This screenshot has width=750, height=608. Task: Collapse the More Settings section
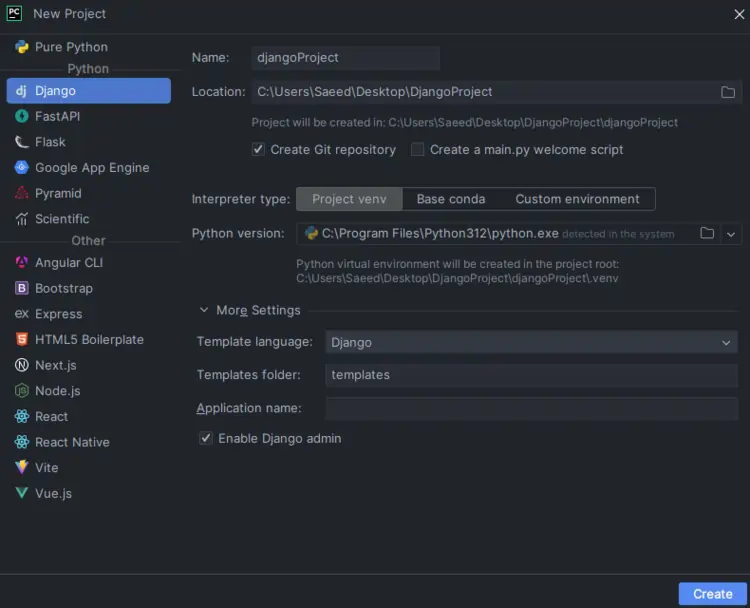[x=204, y=310]
